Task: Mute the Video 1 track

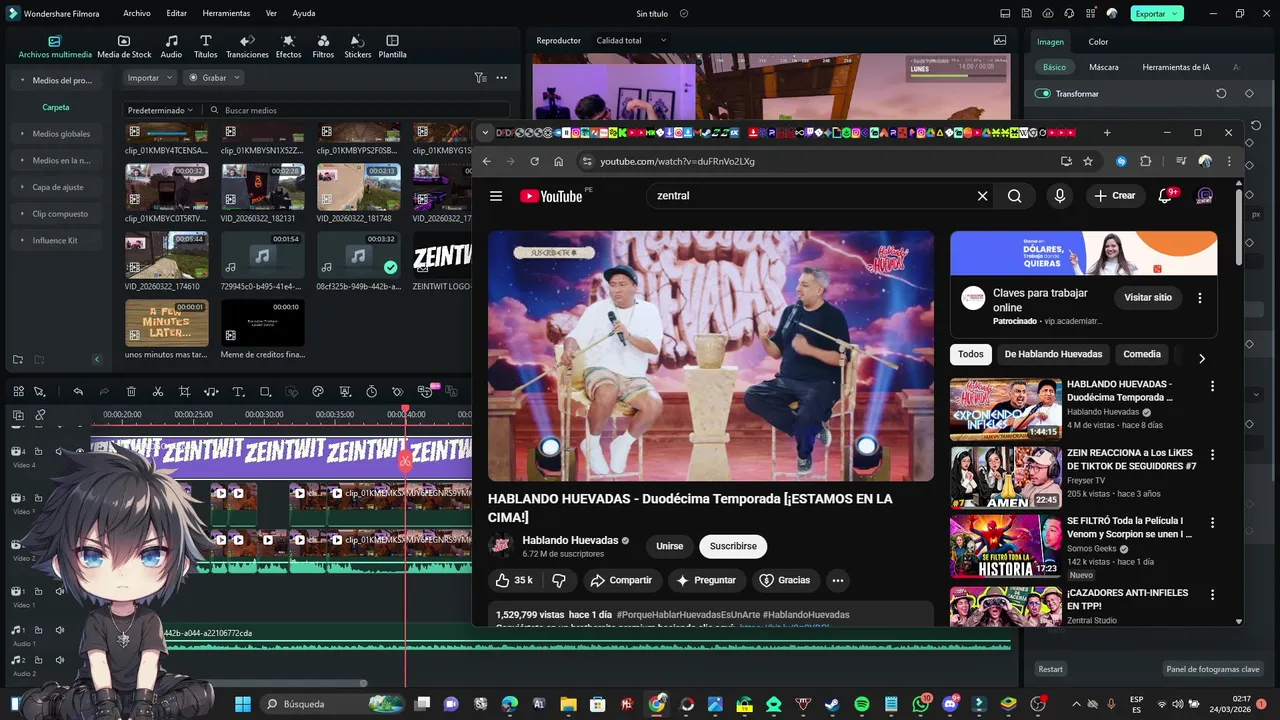Action: (x=59, y=592)
